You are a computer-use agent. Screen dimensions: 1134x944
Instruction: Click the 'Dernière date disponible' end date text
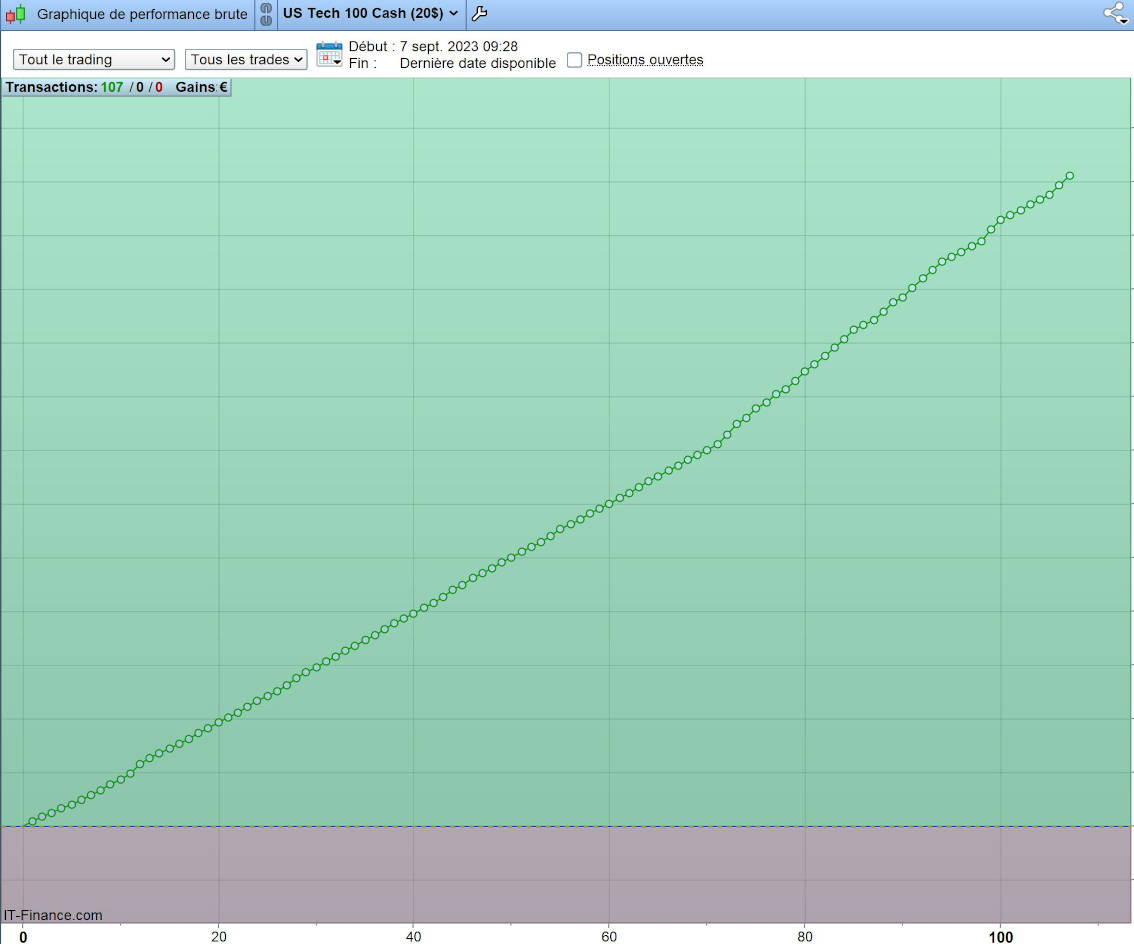point(478,63)
